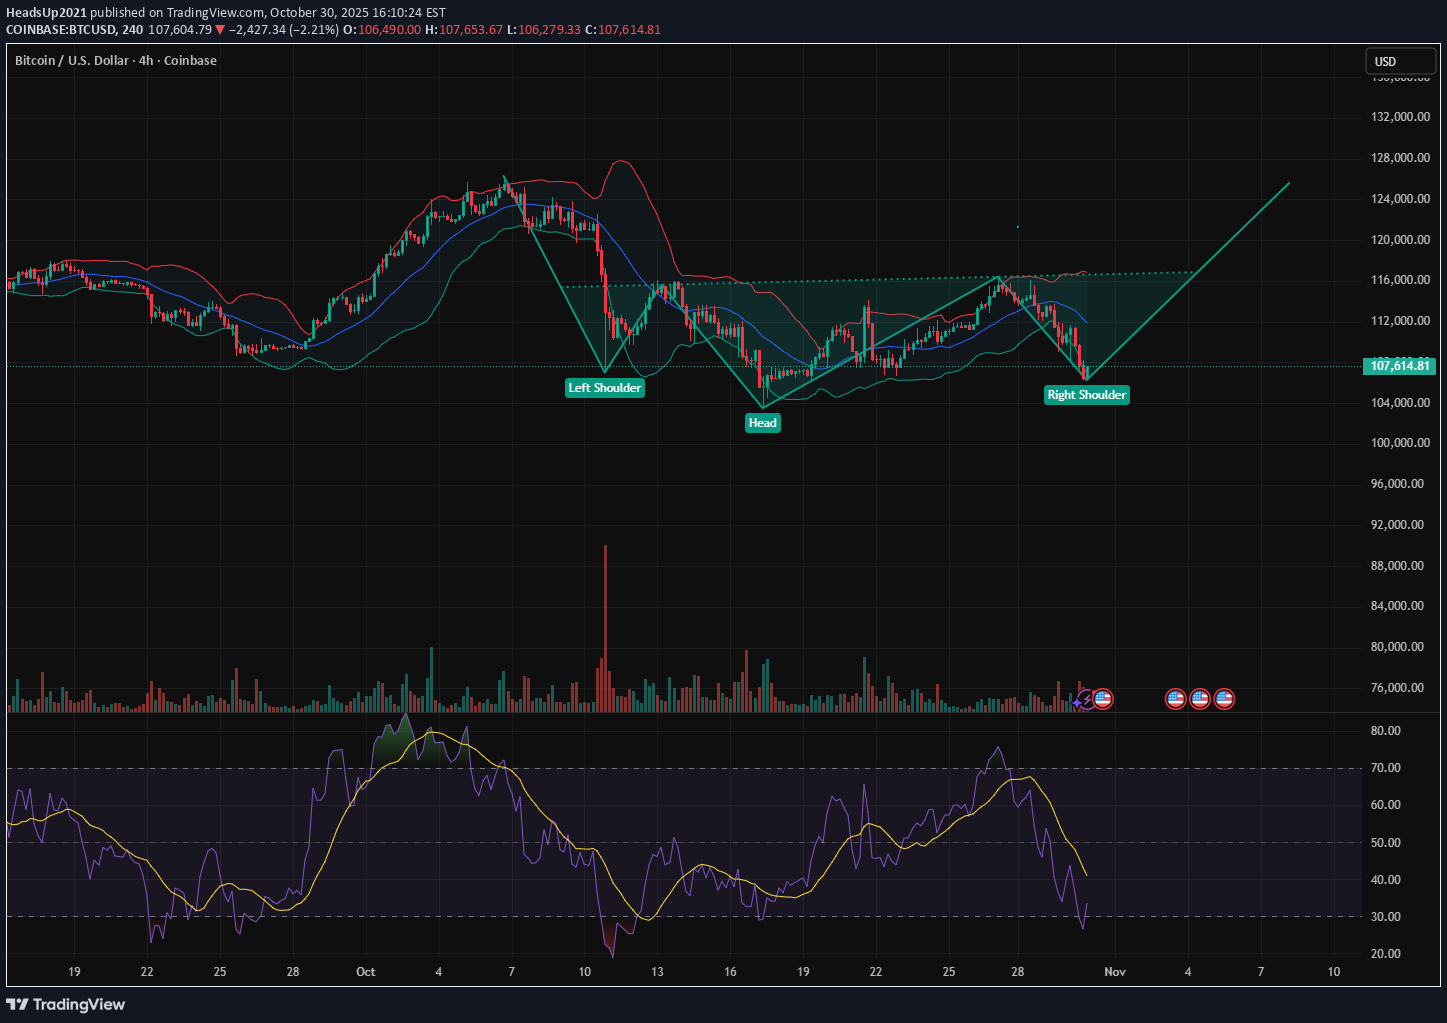
Task: Click the middle US flag icon in the group
Action: pyautogui.click(x=1200, y=699)
